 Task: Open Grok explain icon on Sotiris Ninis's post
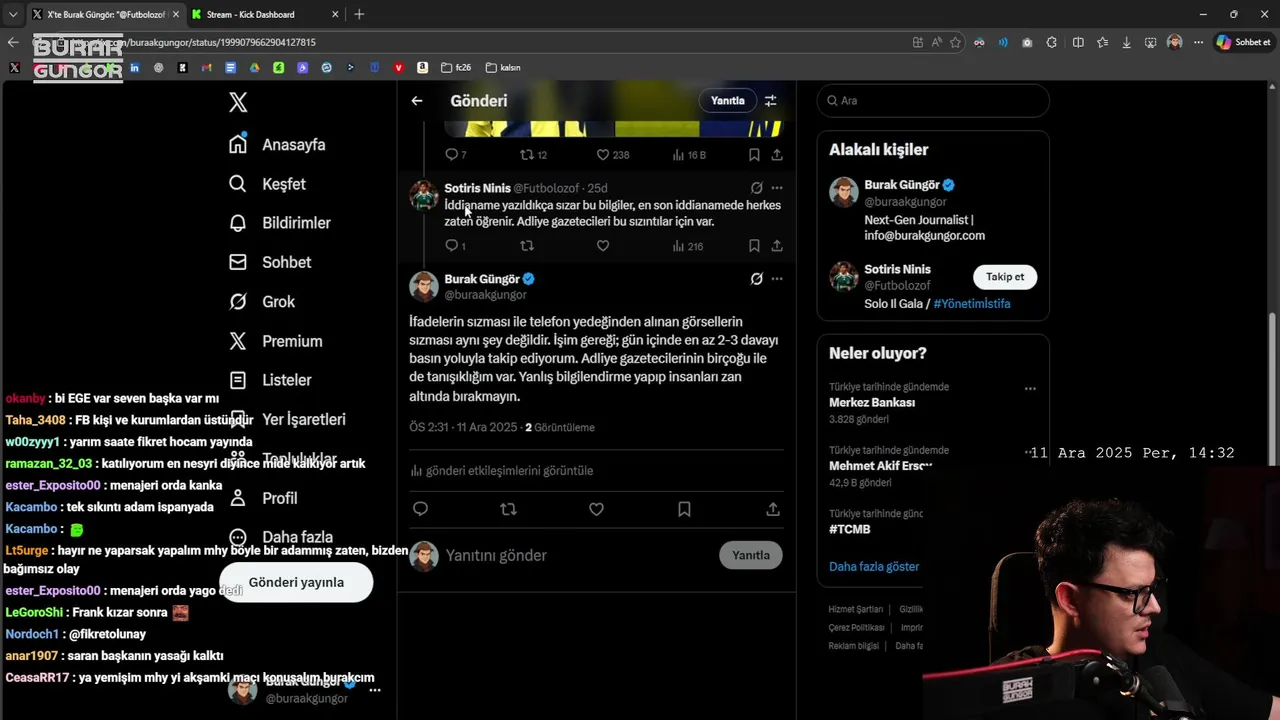tap(757, 188)
